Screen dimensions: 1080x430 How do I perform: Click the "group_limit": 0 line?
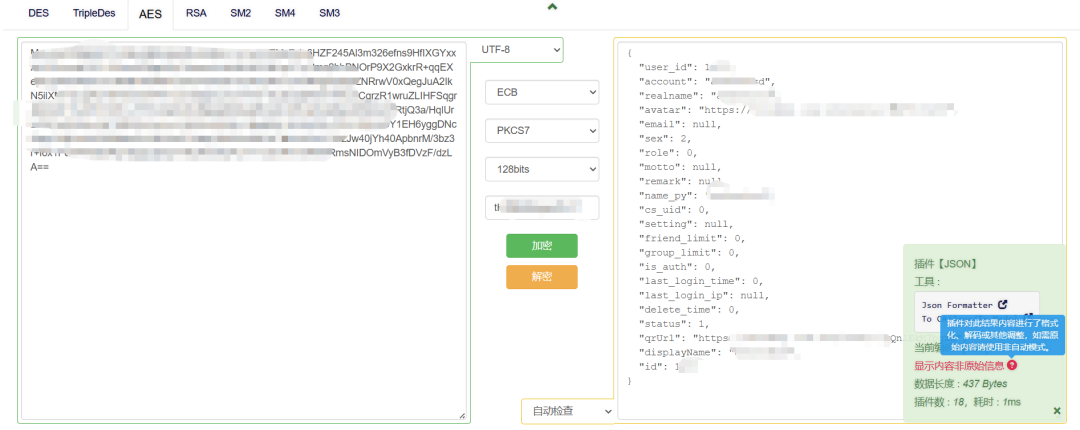tap(689, 253)
